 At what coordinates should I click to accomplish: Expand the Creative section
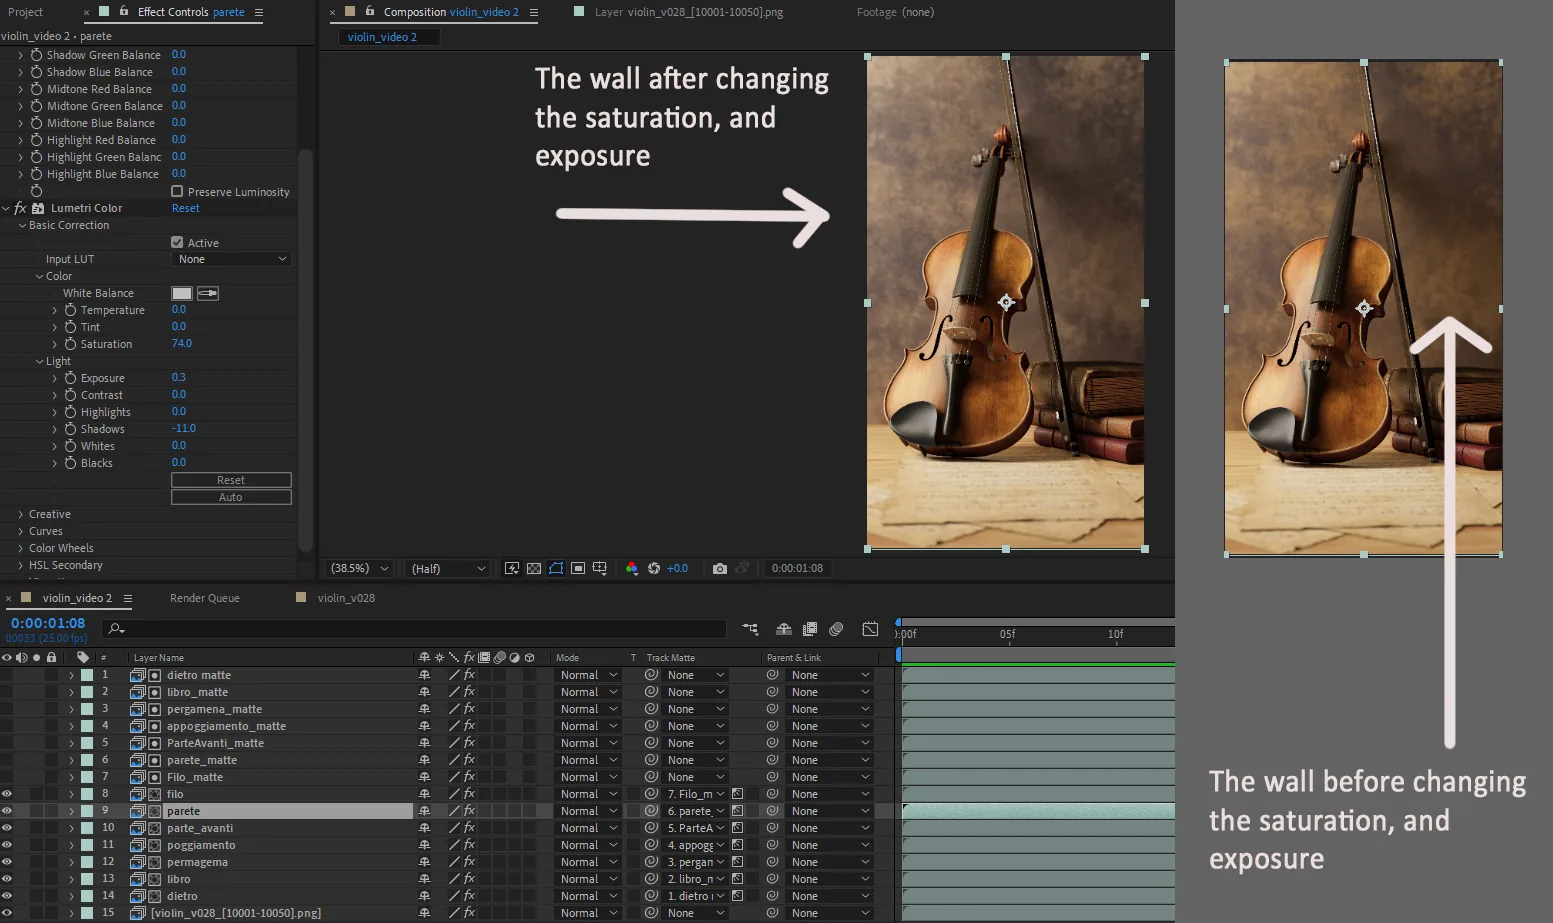[21, 514]
